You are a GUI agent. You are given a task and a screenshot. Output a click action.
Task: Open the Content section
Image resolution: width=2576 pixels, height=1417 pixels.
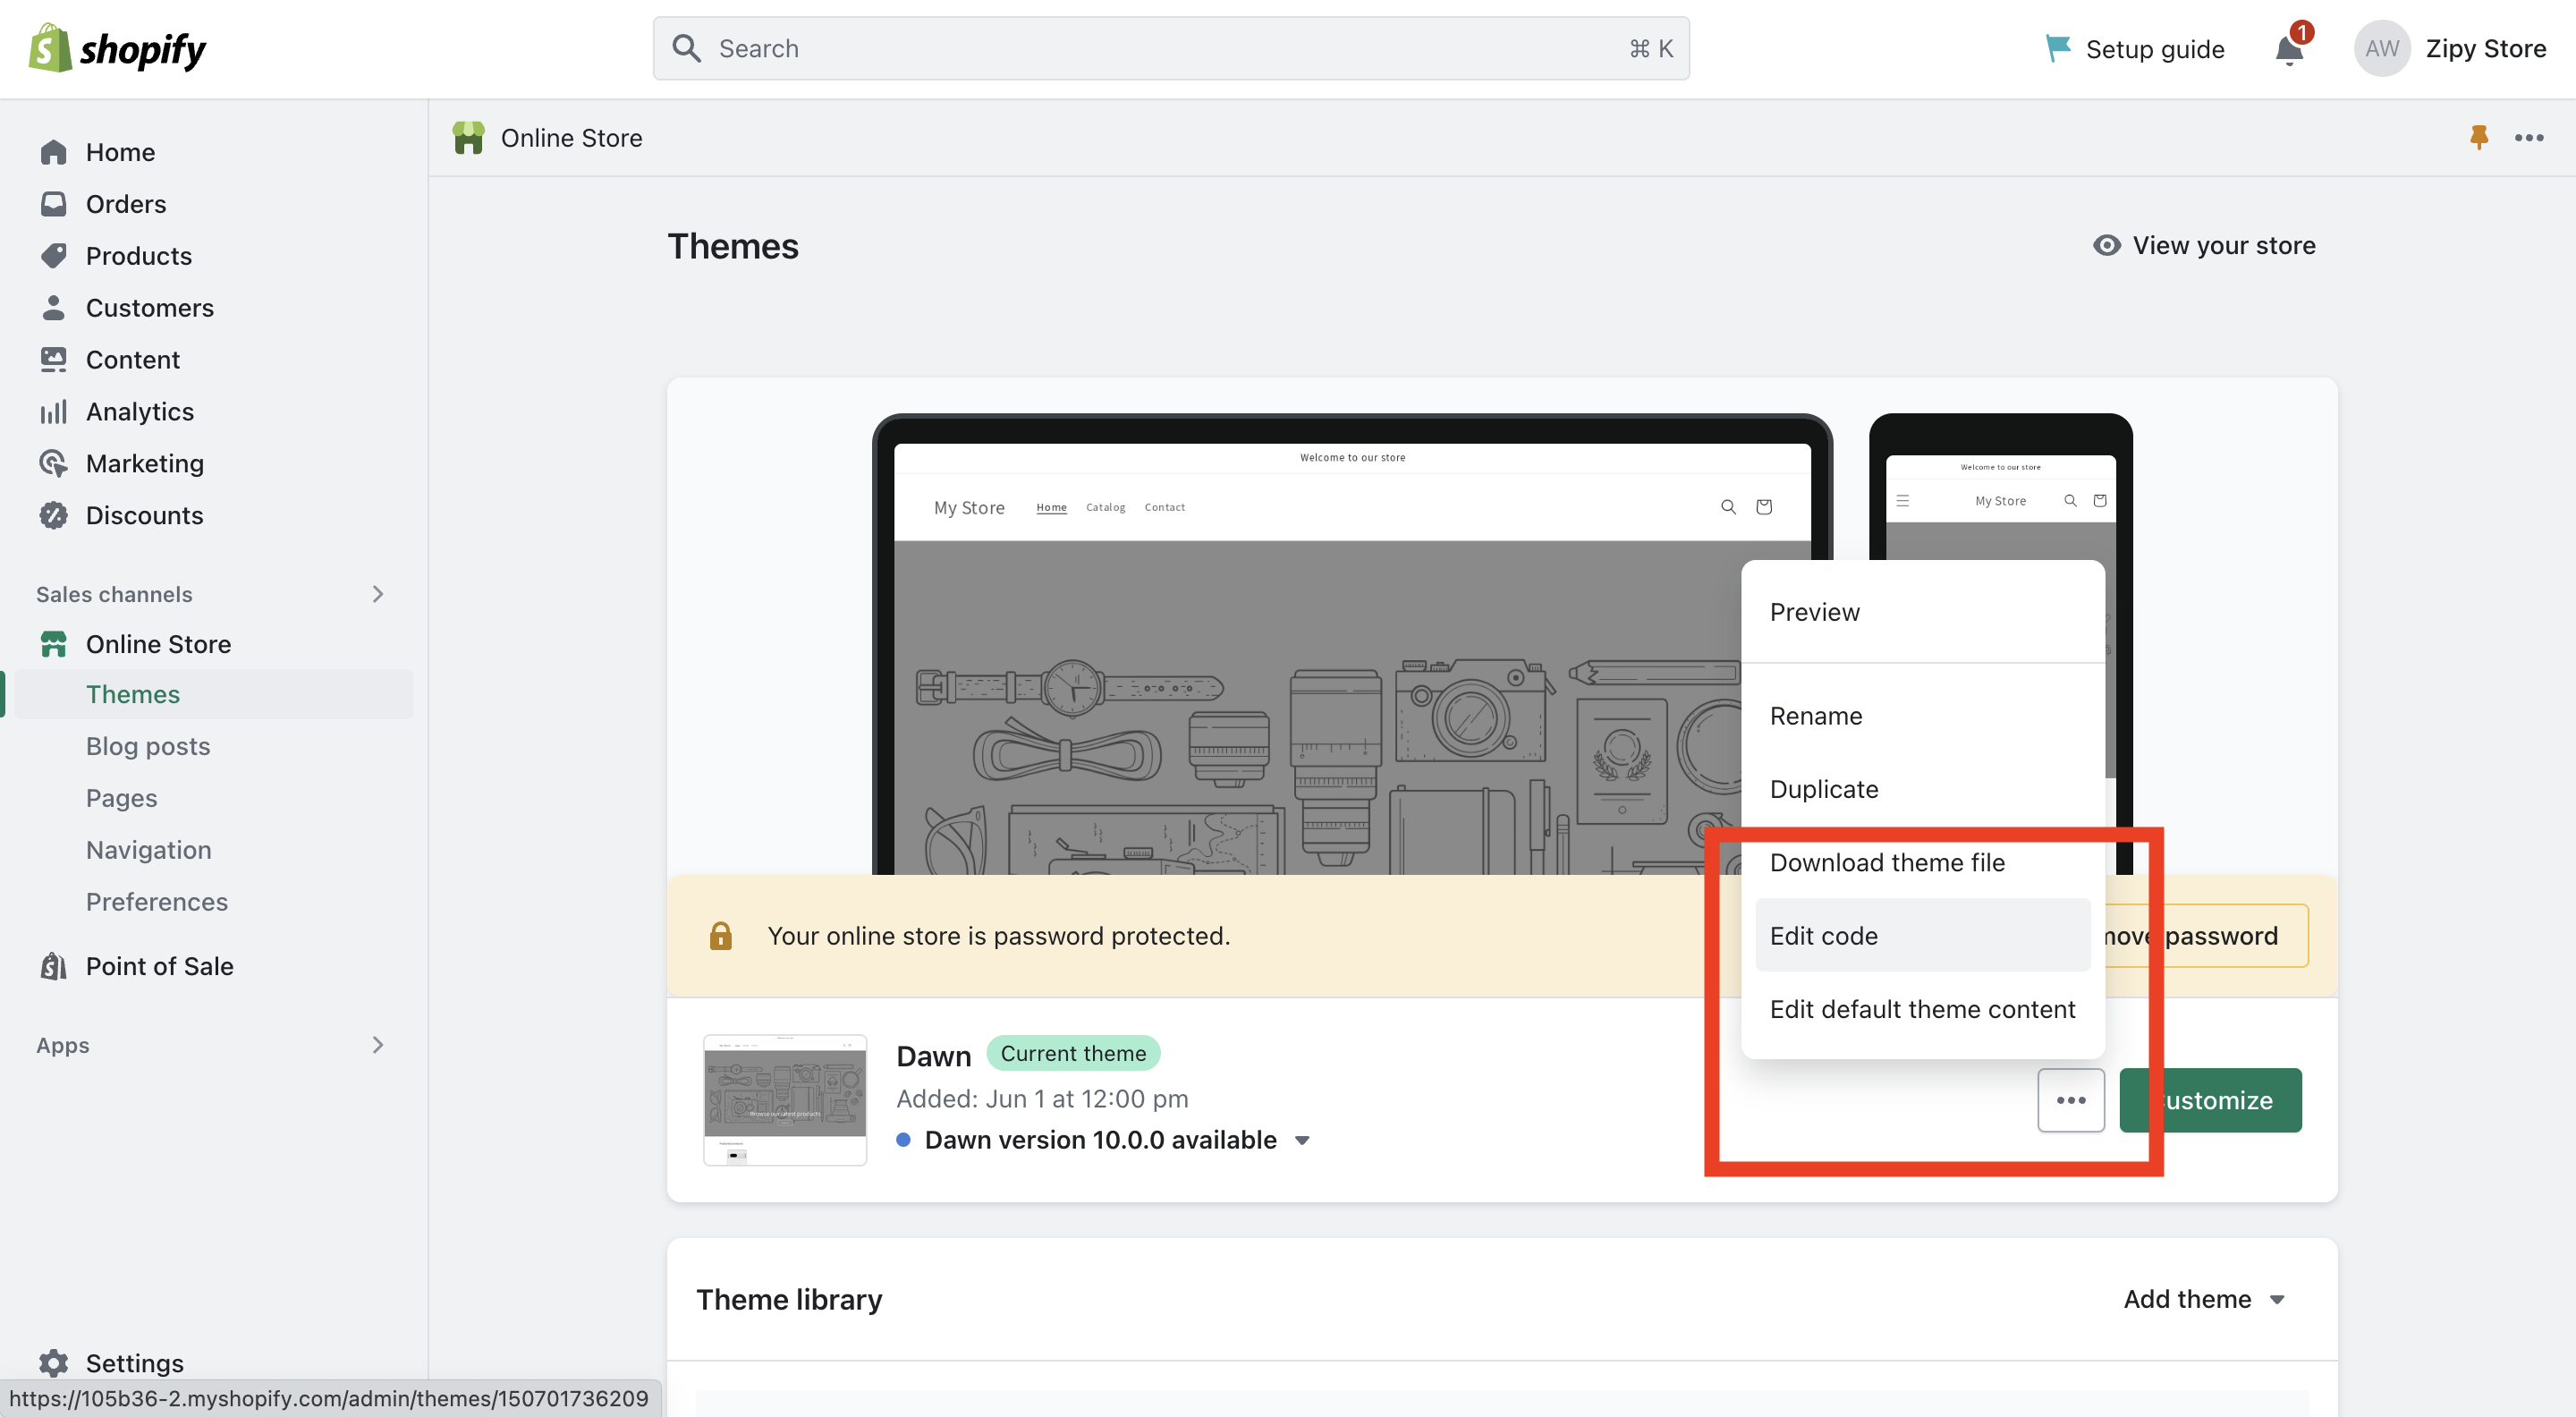point(132,360)
